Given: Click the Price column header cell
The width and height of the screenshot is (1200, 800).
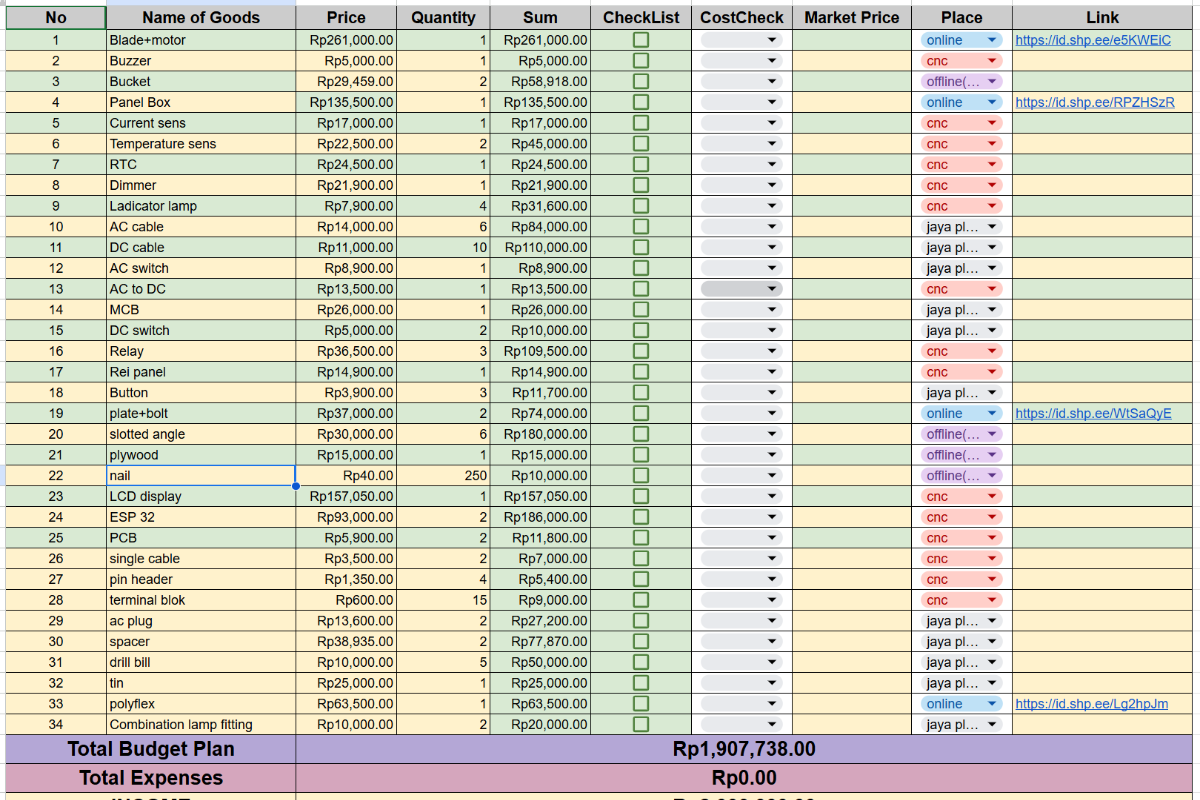Looking at the screenshot, I should 346,17.
